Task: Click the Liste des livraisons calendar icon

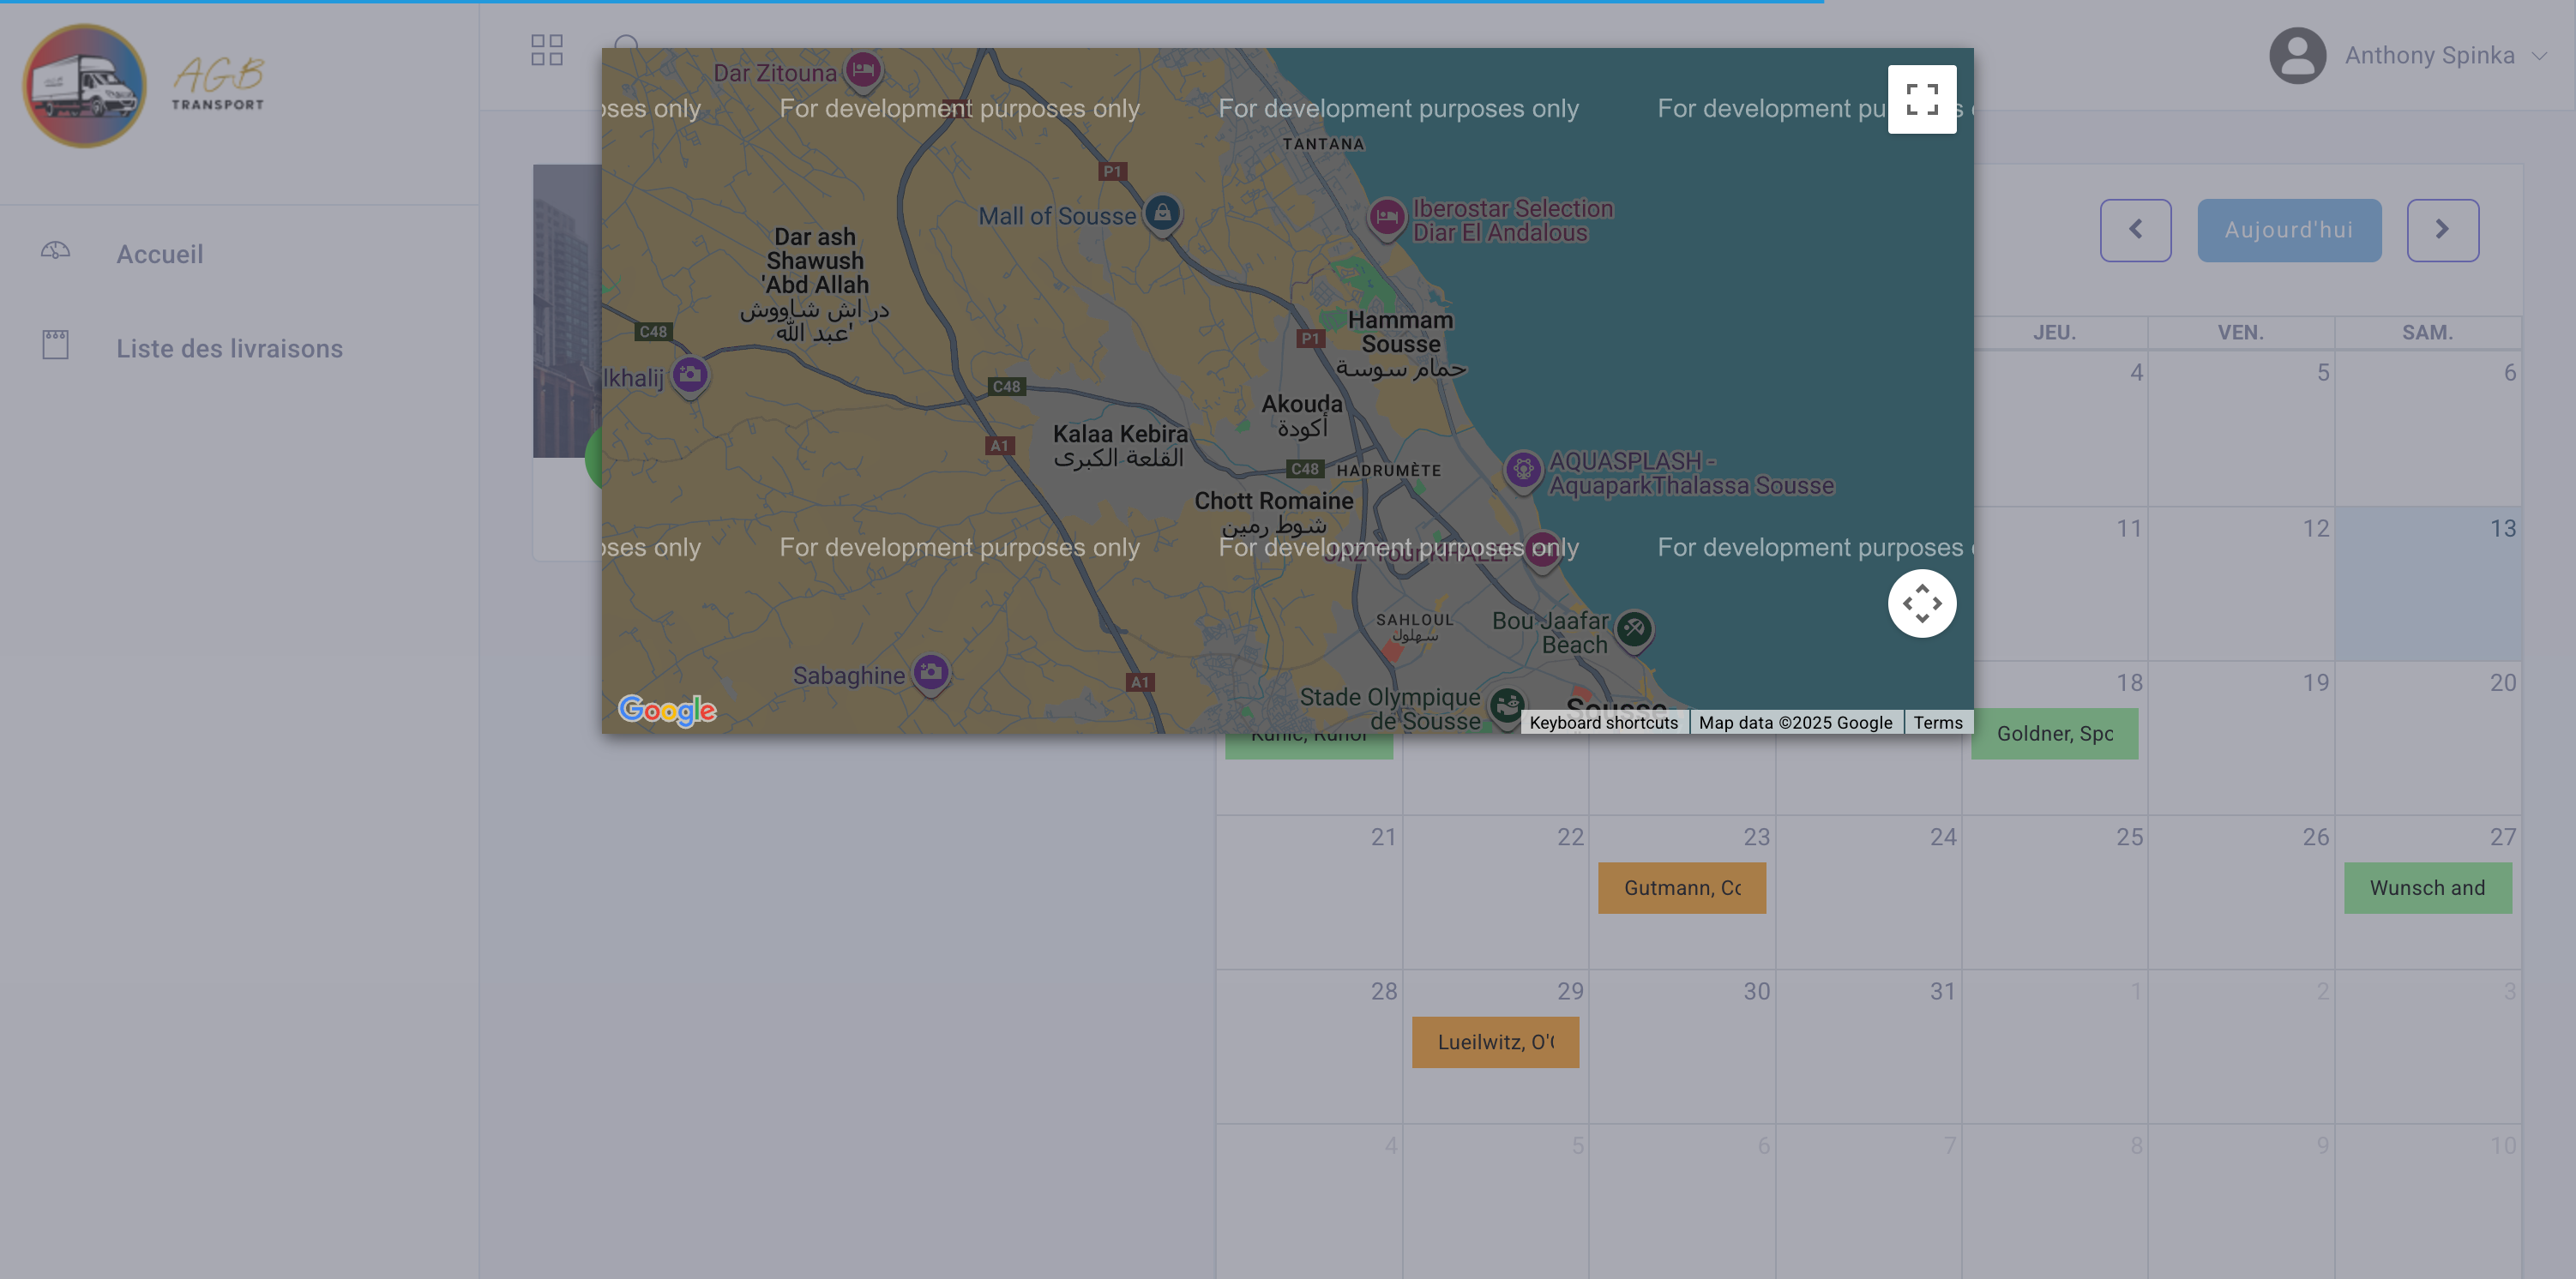Action: click(55, 345)
